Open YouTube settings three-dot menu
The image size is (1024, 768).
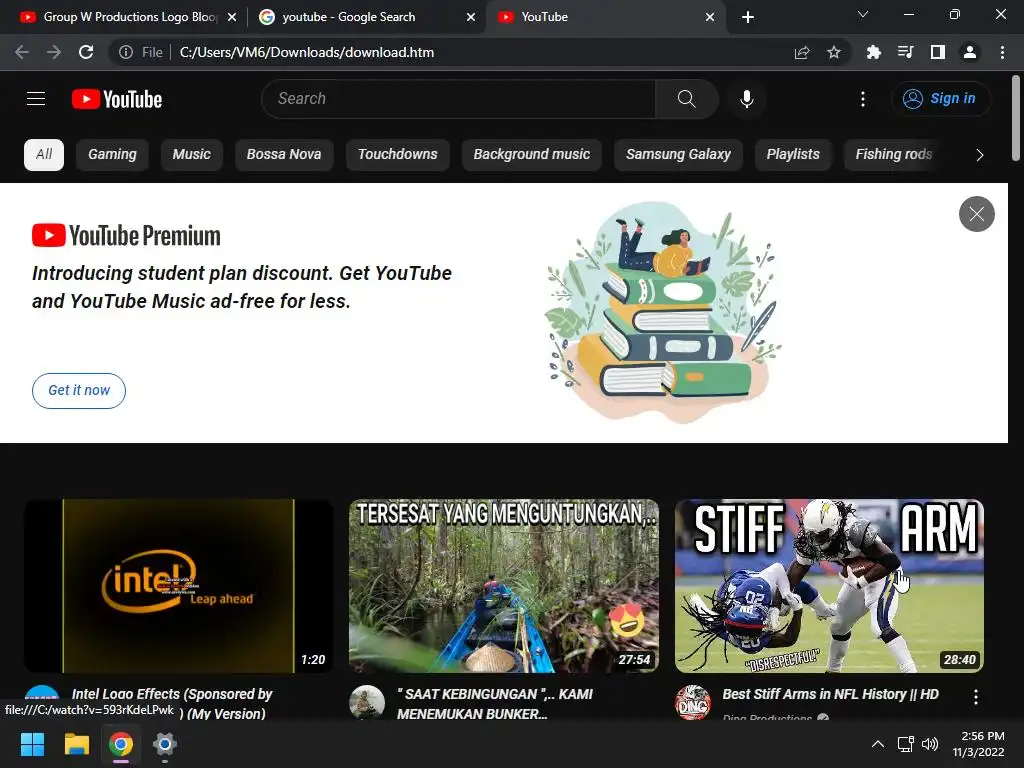(x=863, y=99)
